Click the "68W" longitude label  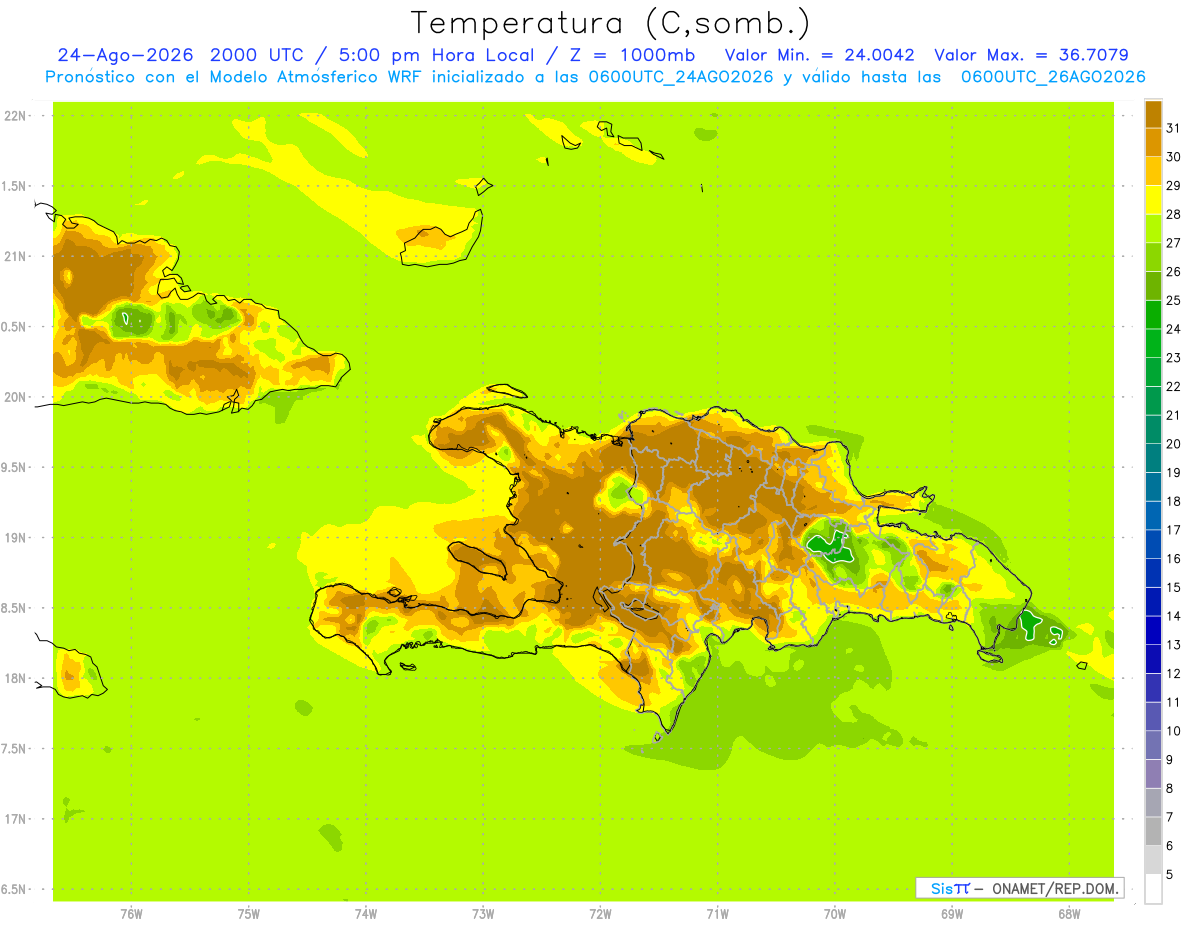click(1068, 913)
